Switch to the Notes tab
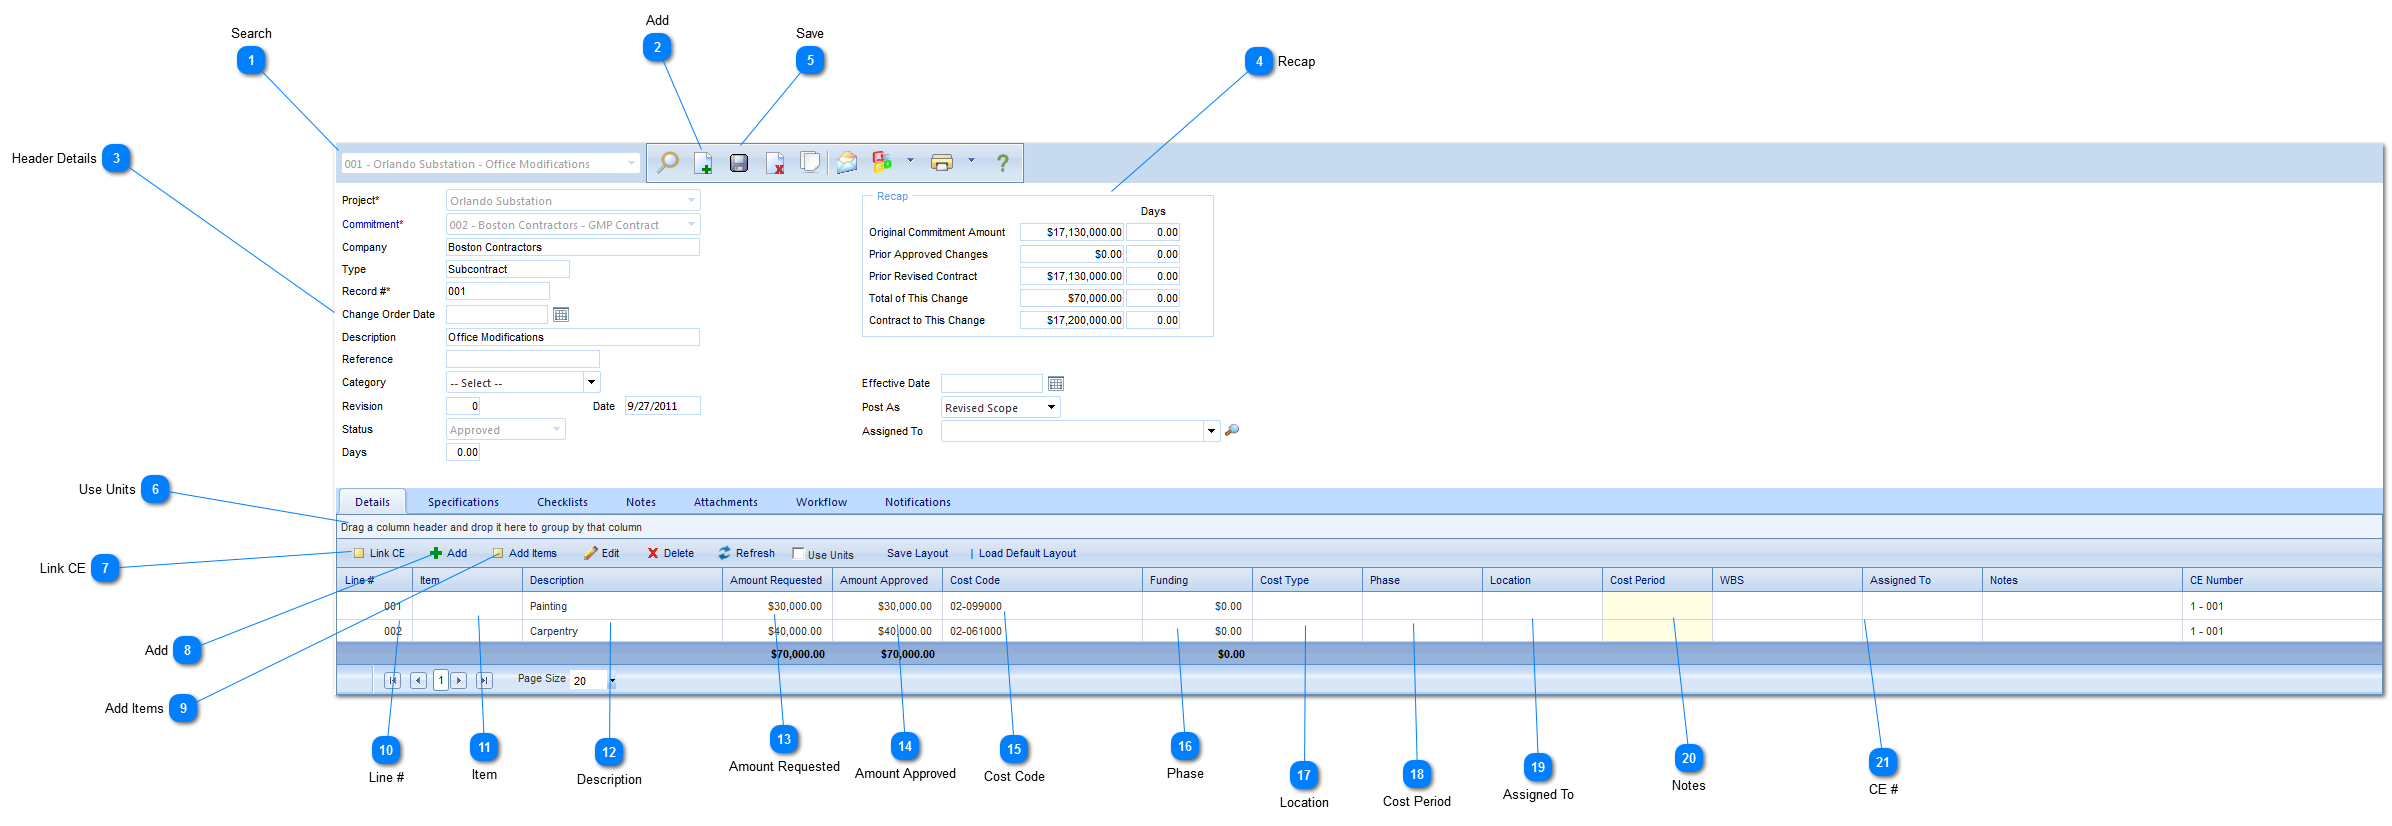The height and width of the screenshot is (826, 2392). pyautogui.click(x=641, y=502)
